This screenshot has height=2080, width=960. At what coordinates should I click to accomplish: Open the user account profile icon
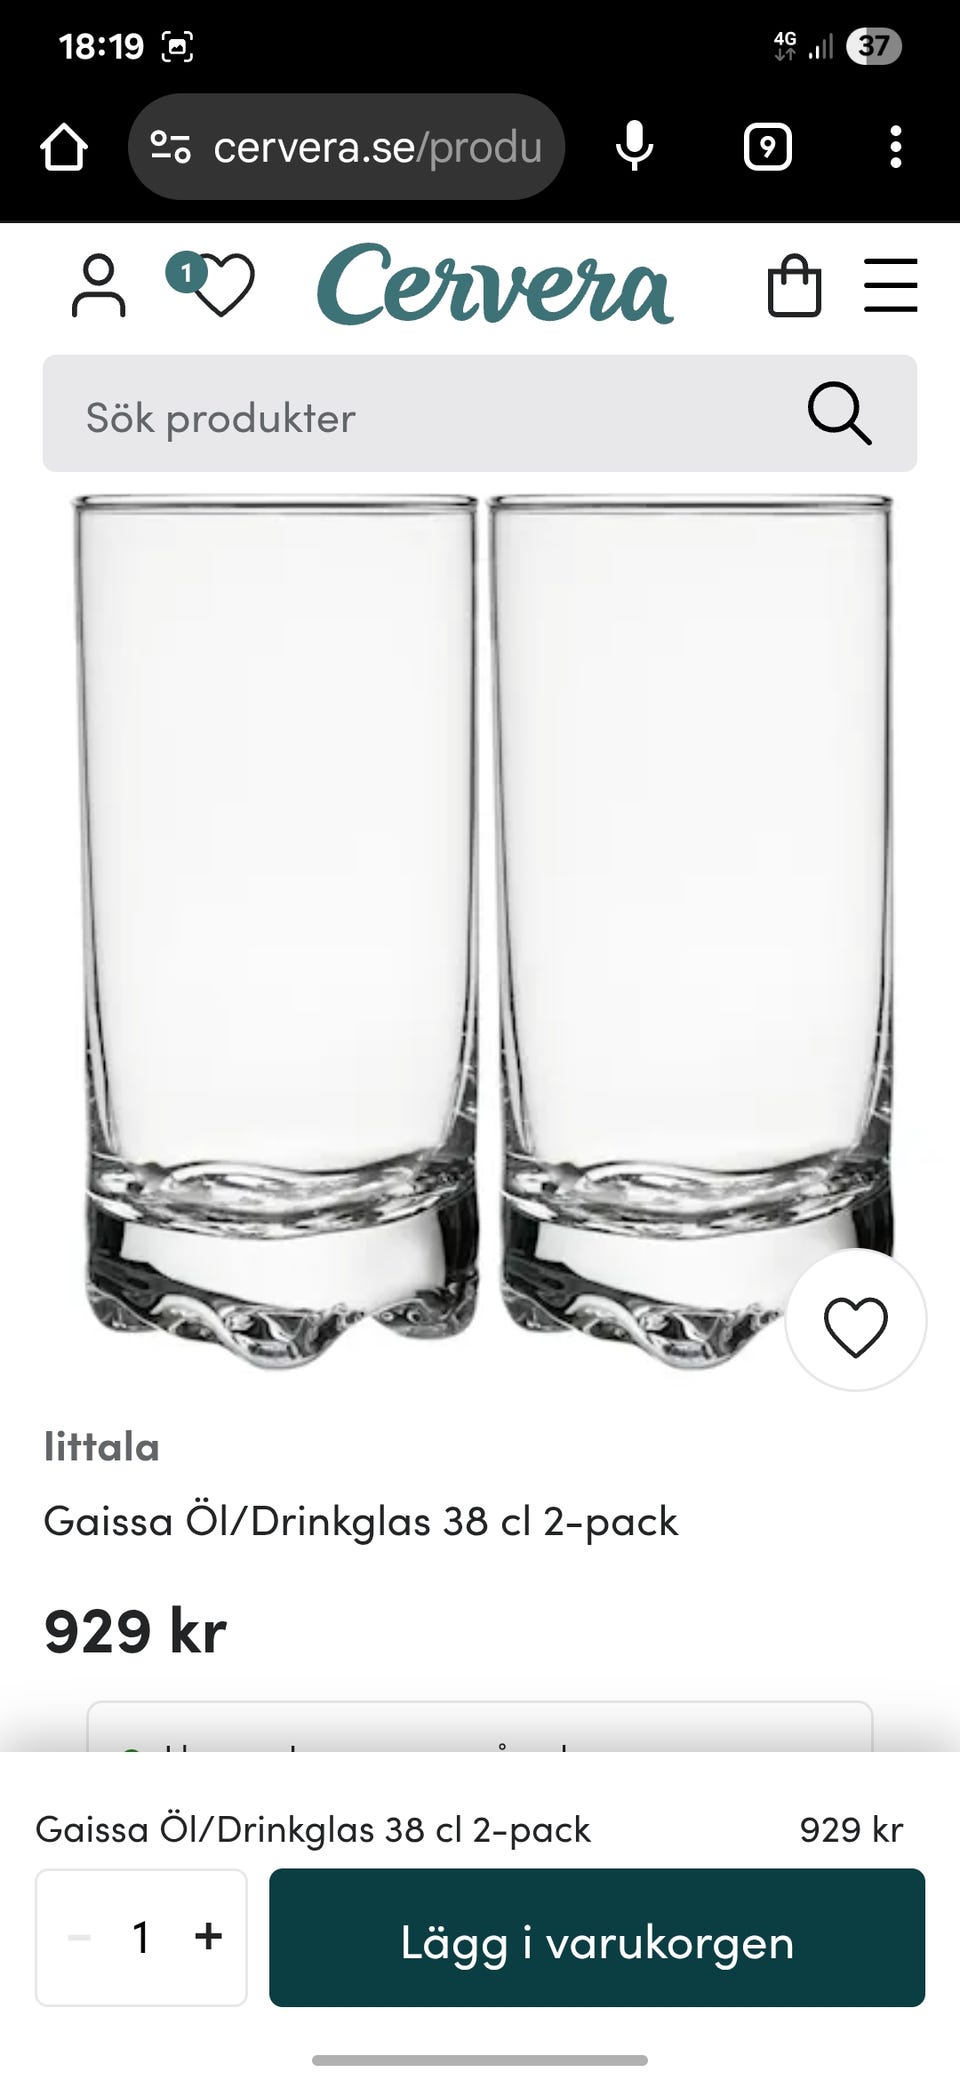[x=99, y=286]
